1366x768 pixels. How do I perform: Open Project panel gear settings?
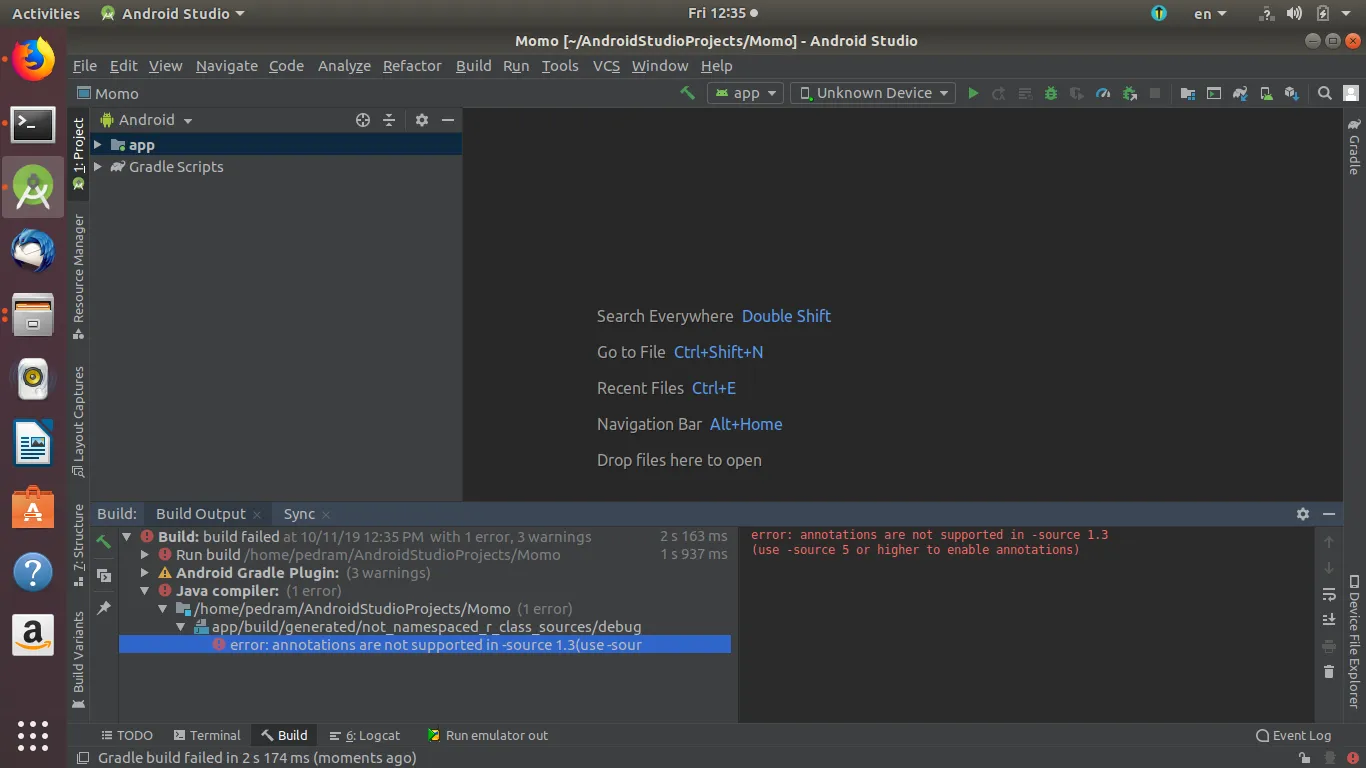422,120
